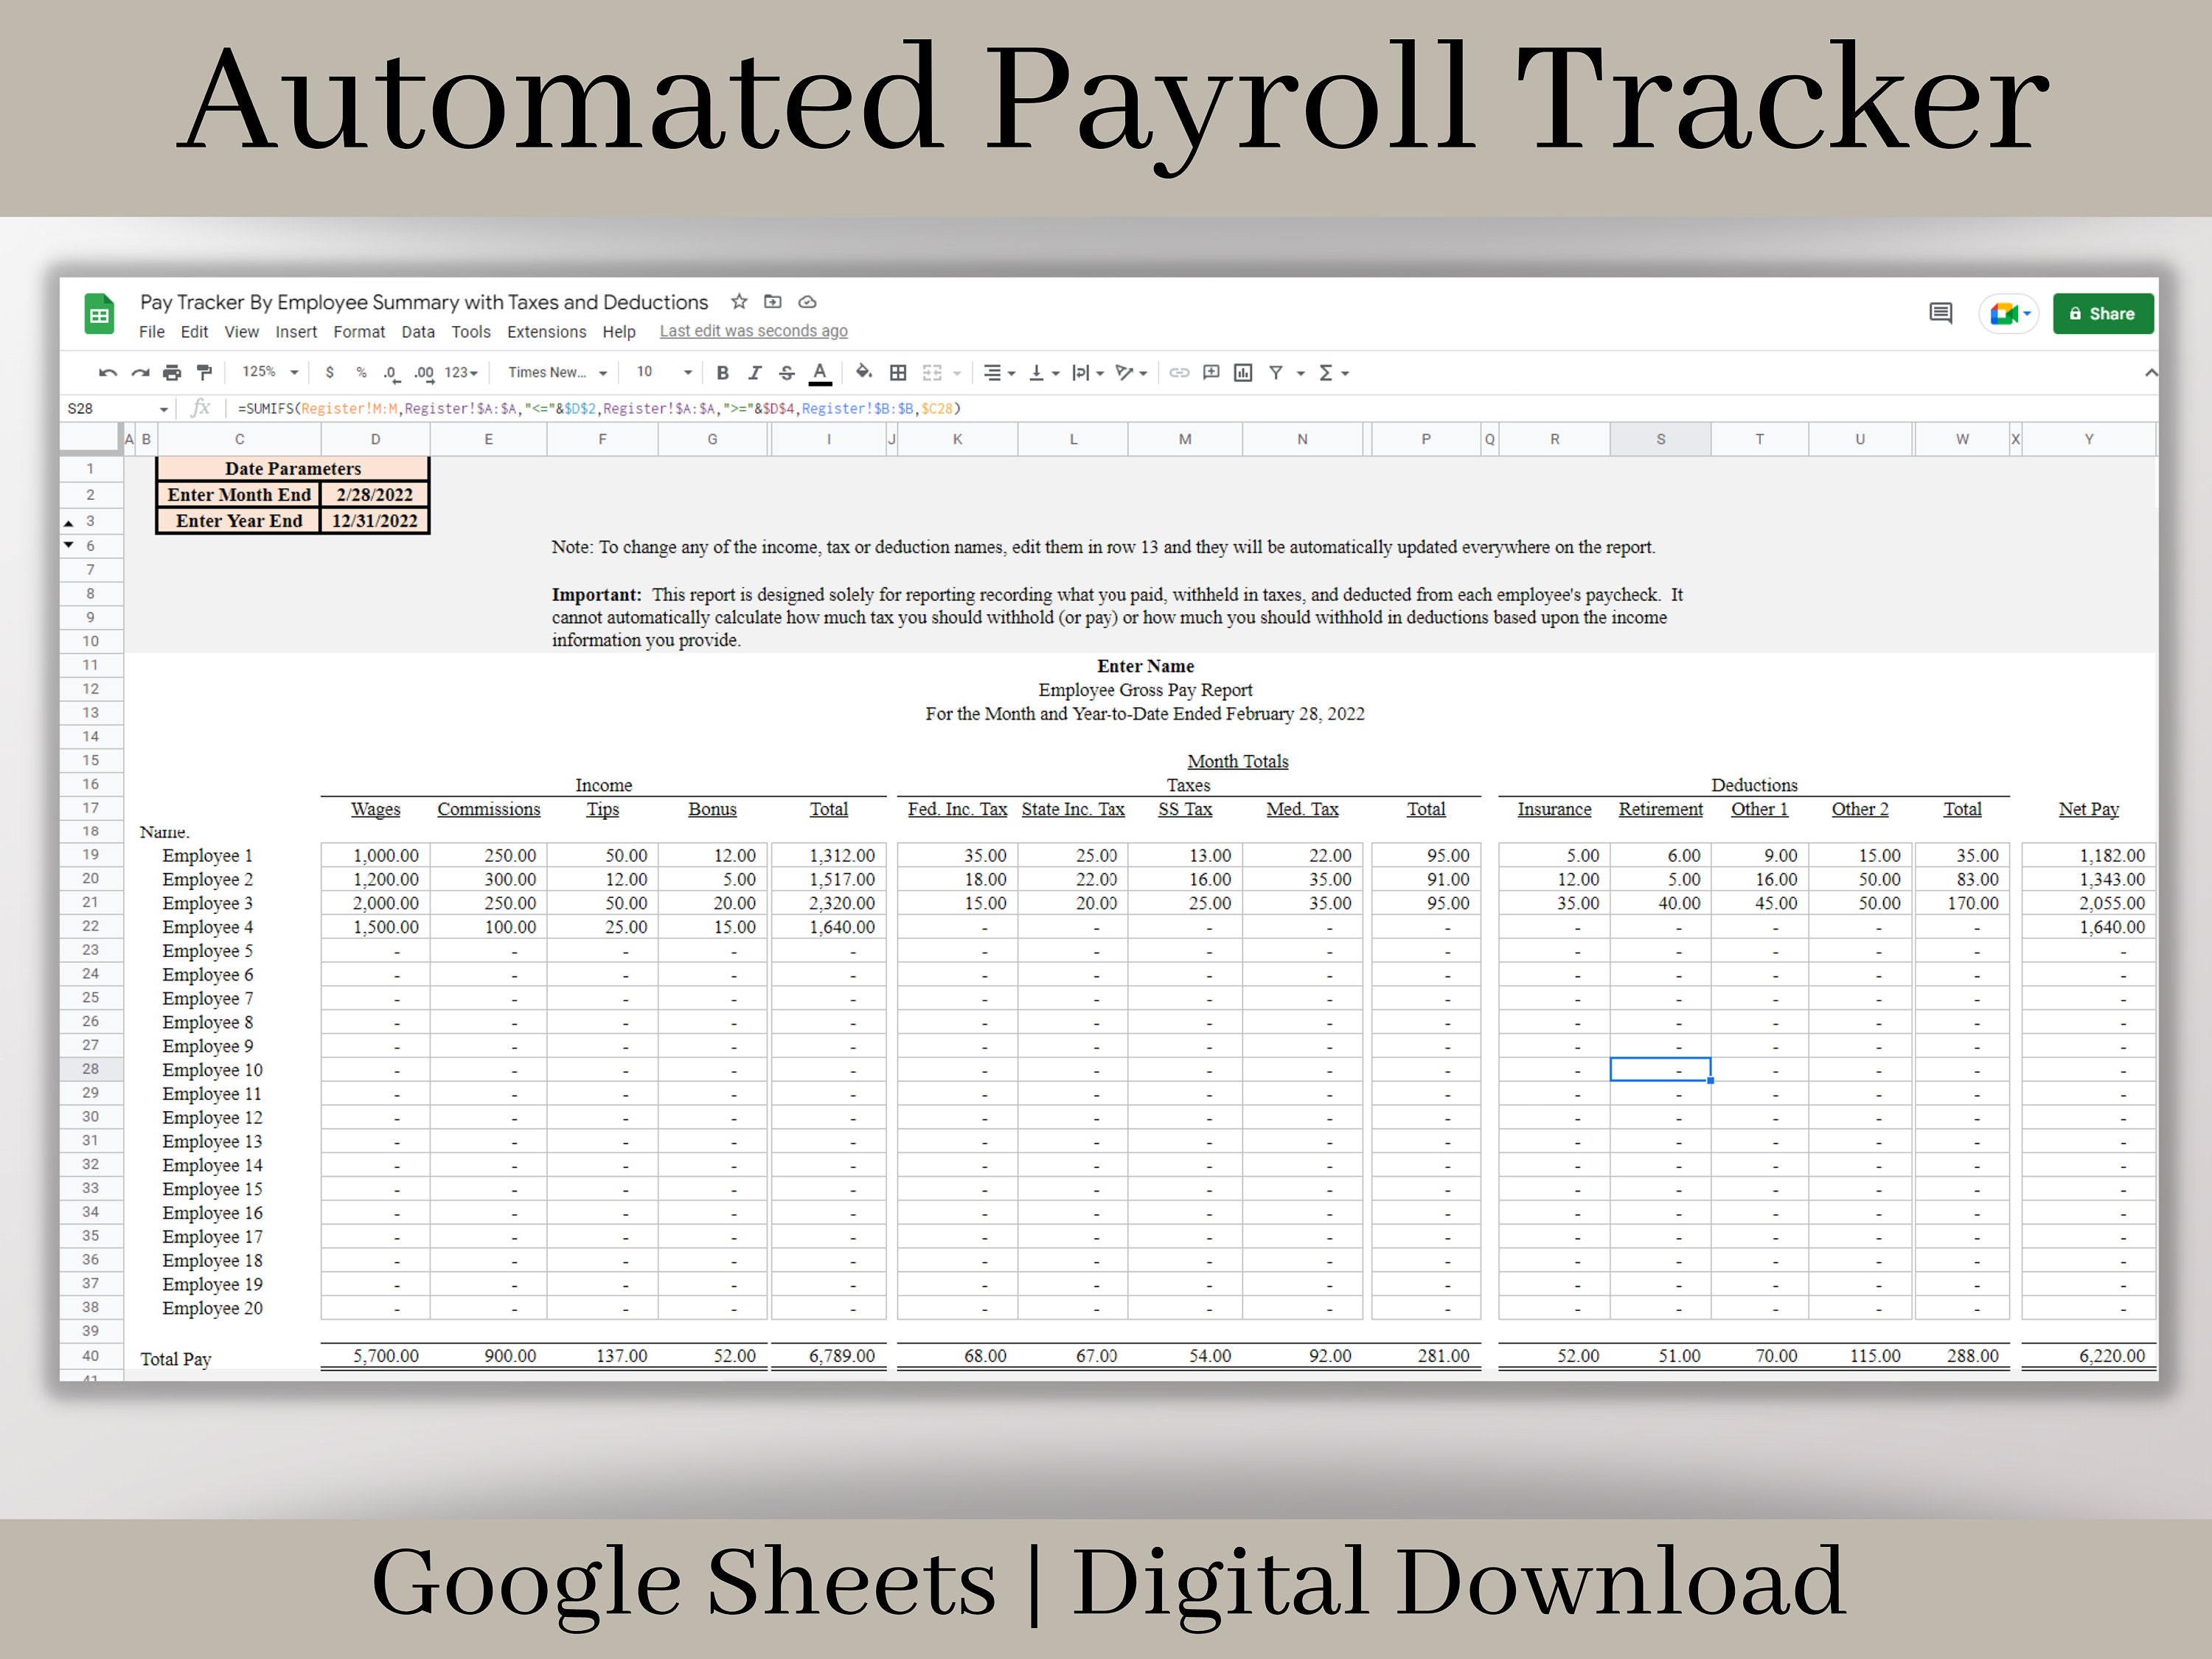This screenshot has height=1659, width=2212.
Task: Open horizontal align dropdown
Action: pyautogui.click(x=999, y=373)
